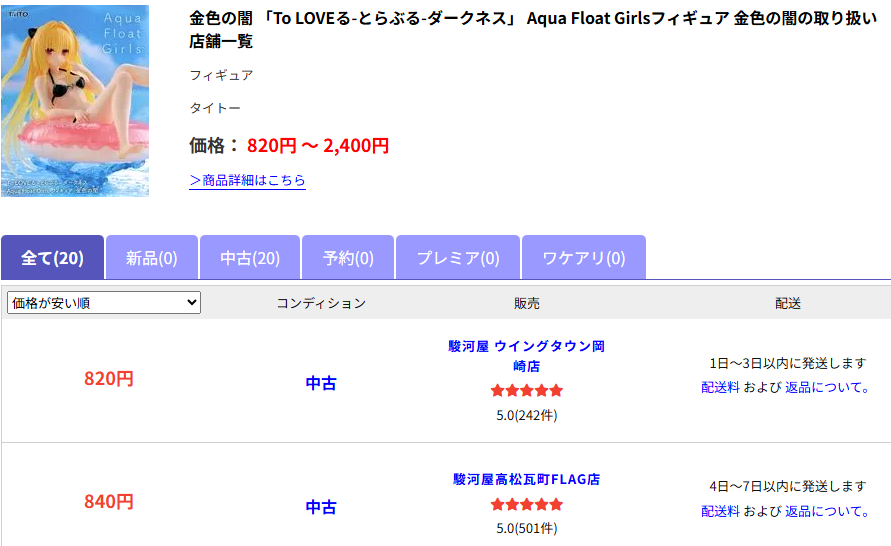Open the 商品詳細はこちら product details link
891x546 pixels.
[247, 180]
